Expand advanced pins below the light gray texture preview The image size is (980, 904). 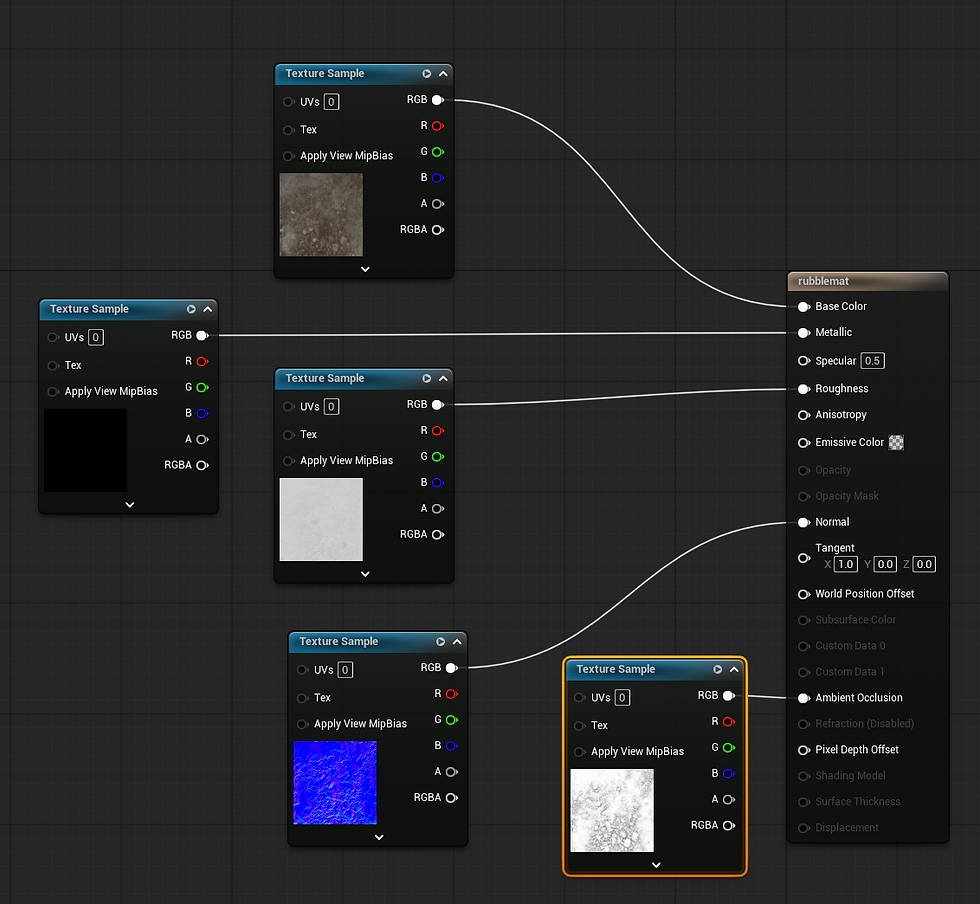[x=365, y=574]
